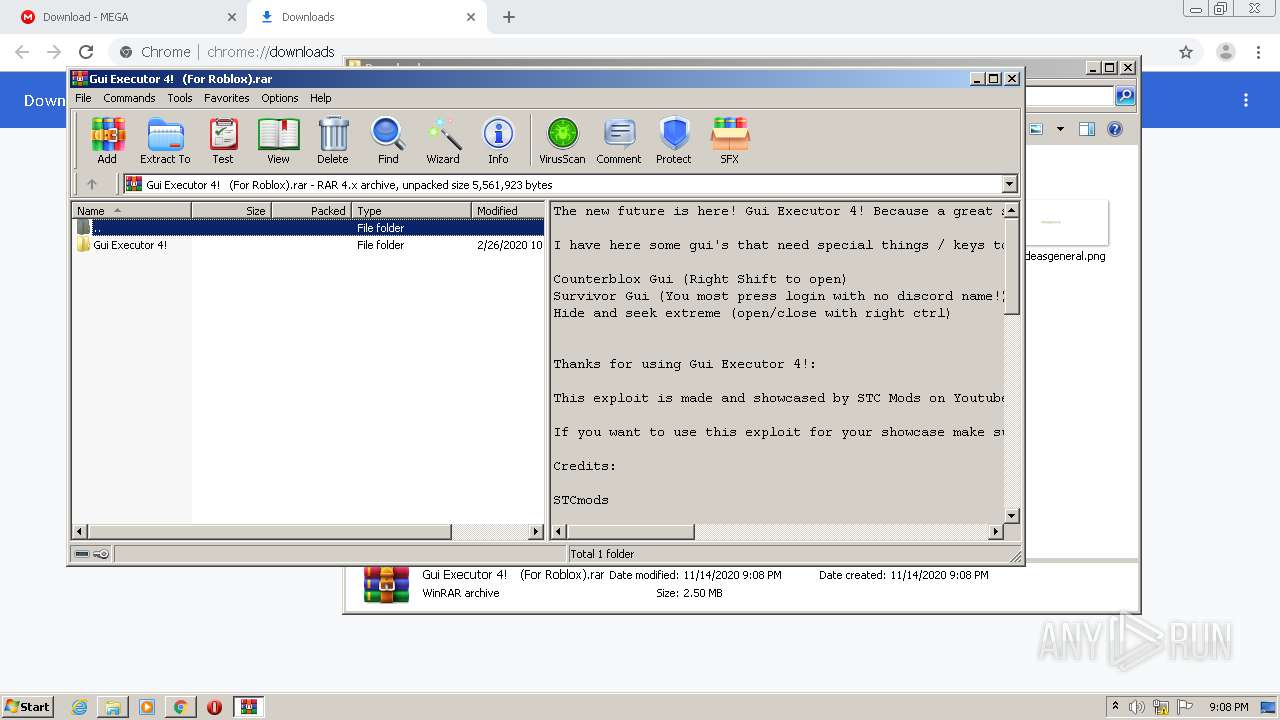This screenshot has height=720, width=1280.
Task: Bookmark this page star icon
Action: pos(1186,52)
